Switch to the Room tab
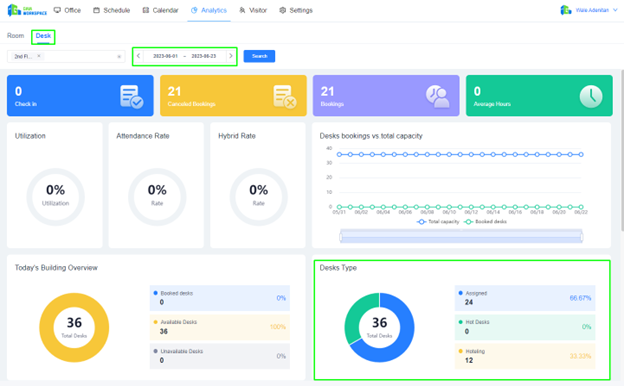Image resolution: width=624 pixels, height=386 pixels. point(16,36)
